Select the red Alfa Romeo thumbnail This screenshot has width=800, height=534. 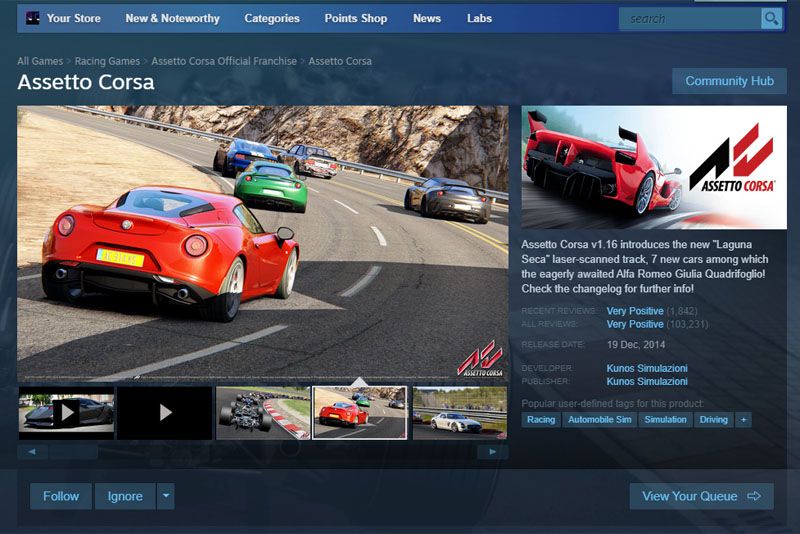360,413
